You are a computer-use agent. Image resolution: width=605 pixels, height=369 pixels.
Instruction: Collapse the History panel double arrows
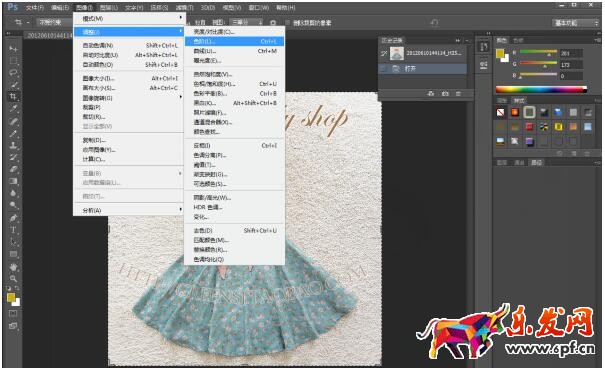tap(457, 40)
